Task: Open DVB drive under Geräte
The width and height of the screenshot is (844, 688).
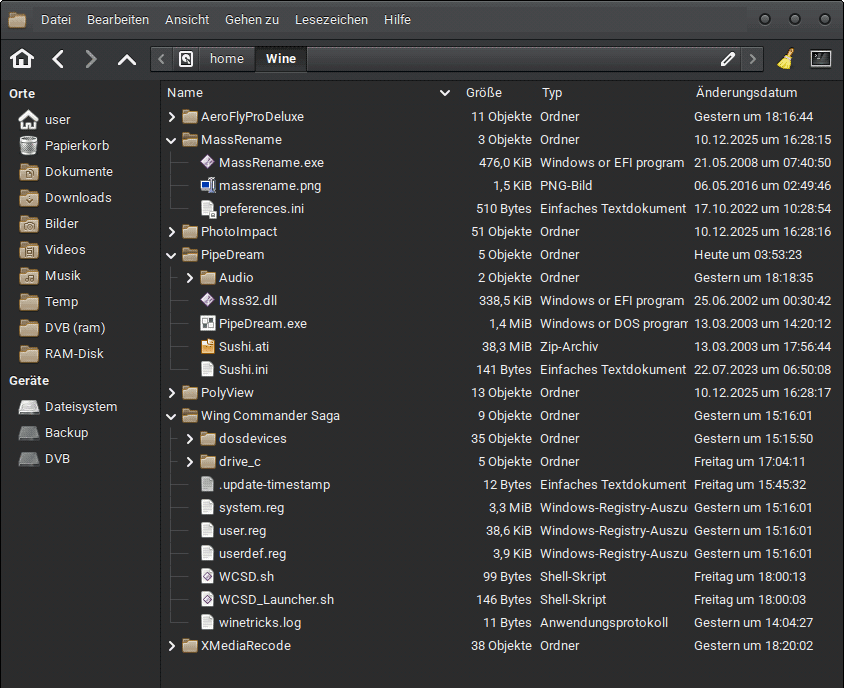Action: (44, 459)
